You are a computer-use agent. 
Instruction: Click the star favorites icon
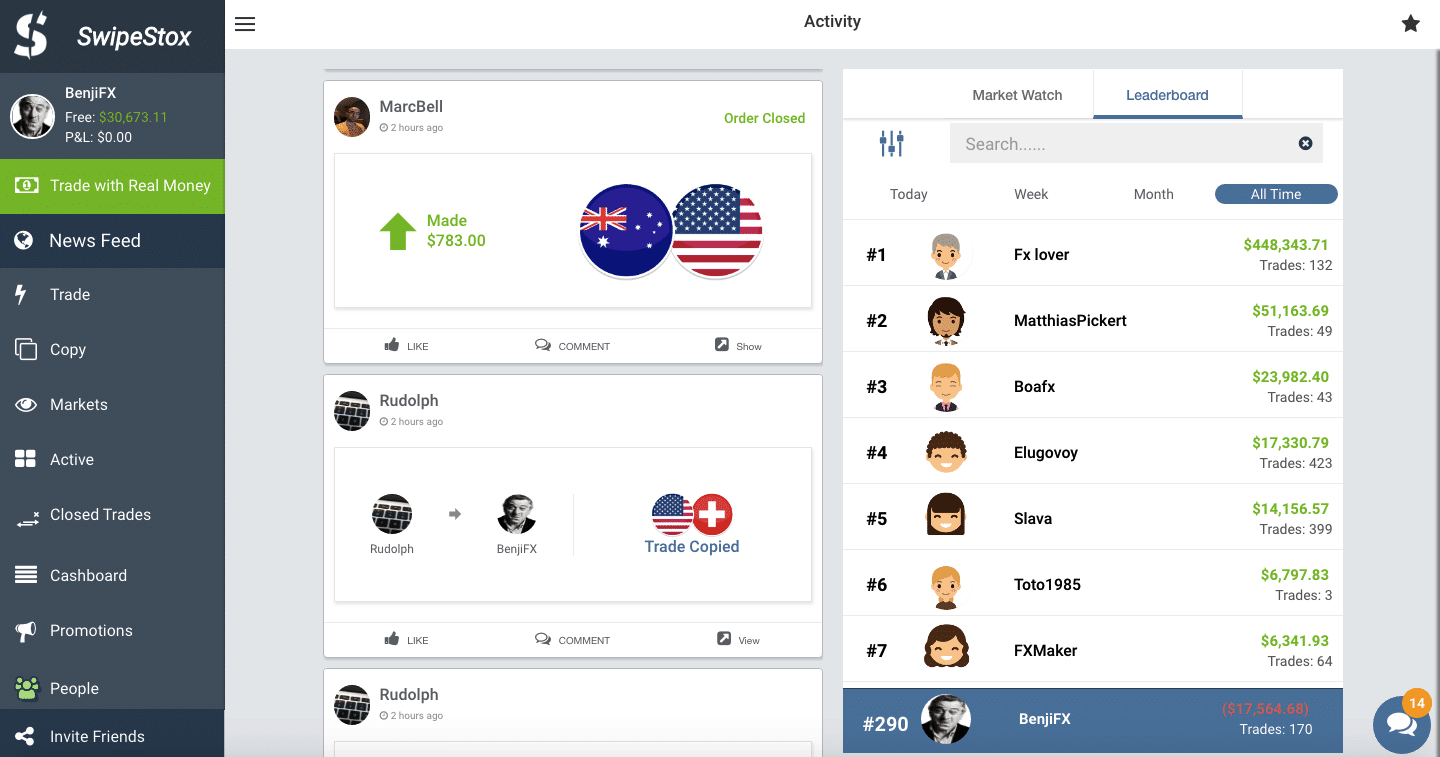(x=1410, y=23)
